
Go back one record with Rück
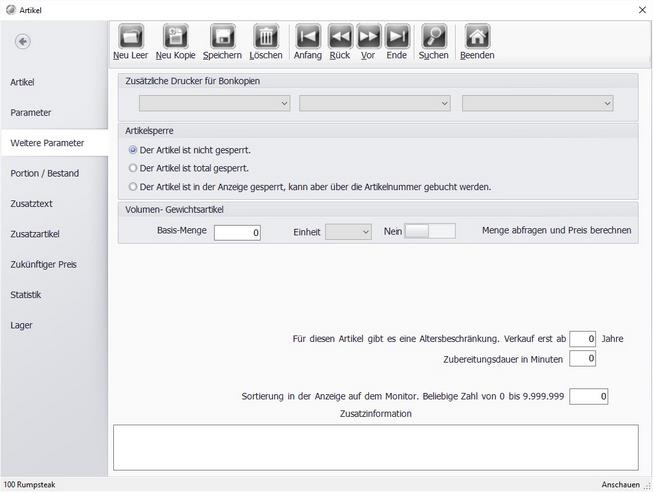tap(340, 37)
